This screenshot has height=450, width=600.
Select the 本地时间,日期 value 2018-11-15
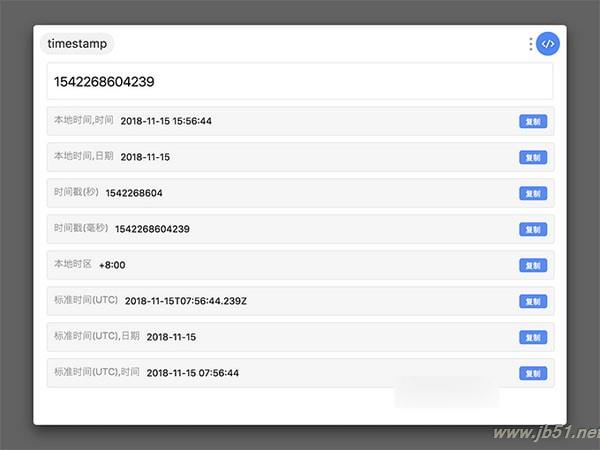coord(145,157)
